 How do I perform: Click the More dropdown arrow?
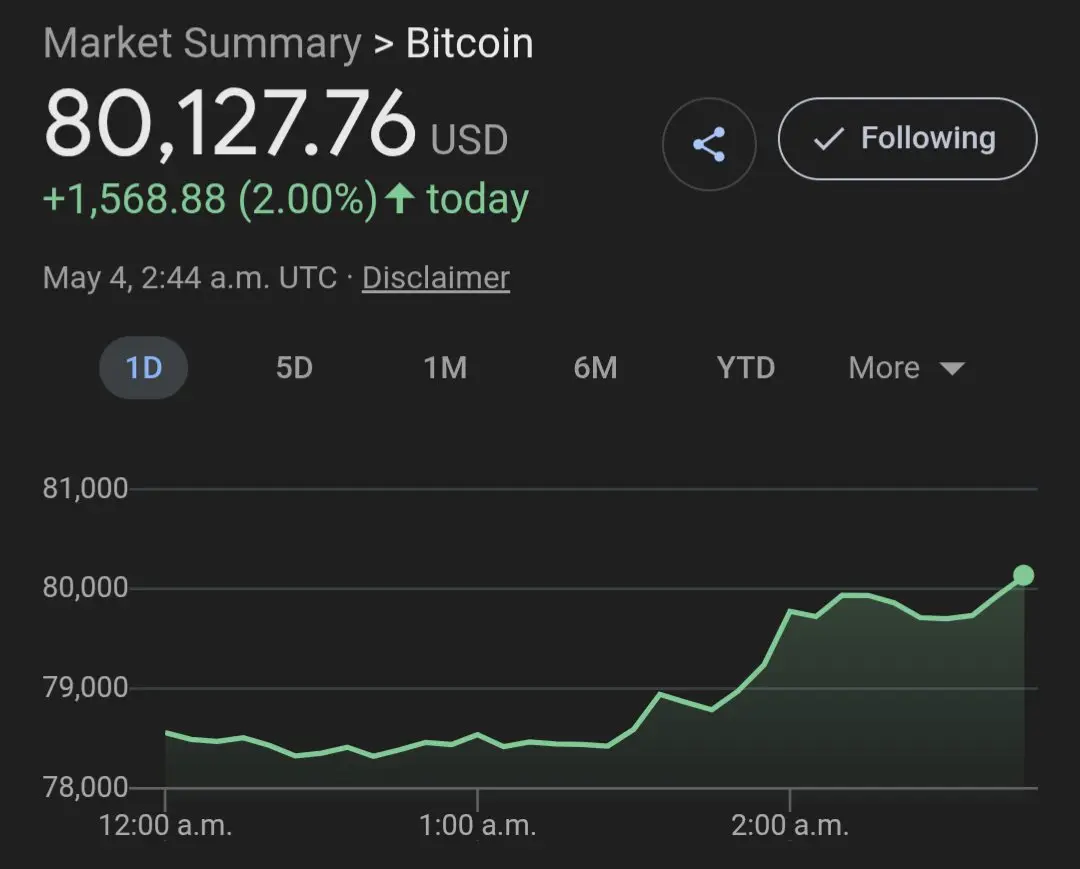(952, 368)
